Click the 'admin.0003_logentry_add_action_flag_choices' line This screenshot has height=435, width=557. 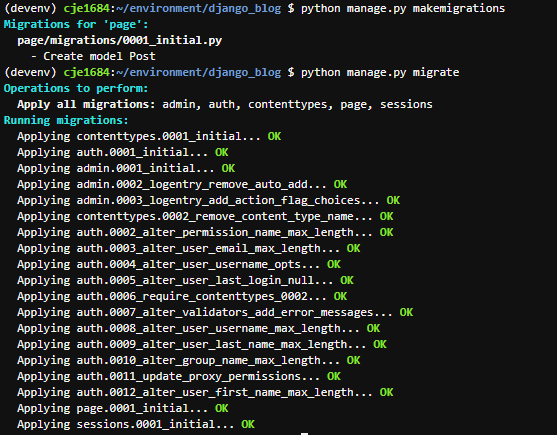209,200
